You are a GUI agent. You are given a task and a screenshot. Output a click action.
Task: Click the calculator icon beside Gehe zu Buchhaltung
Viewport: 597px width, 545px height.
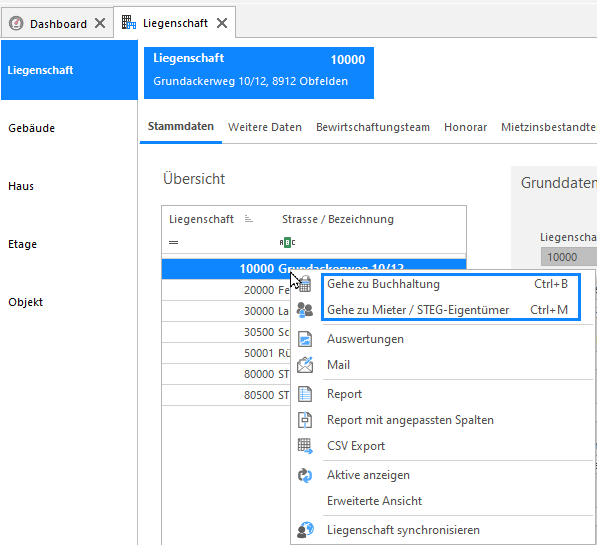point(305,284)
